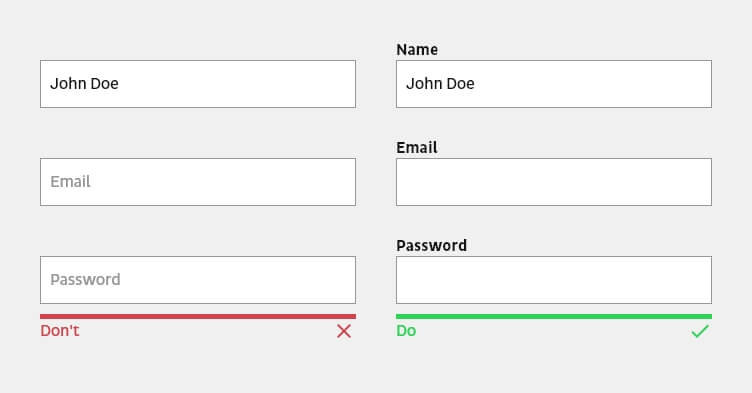Viewport: 752px width, 393px height.
Task: Click the Name field containing John Doe
Action: point(554,84)
